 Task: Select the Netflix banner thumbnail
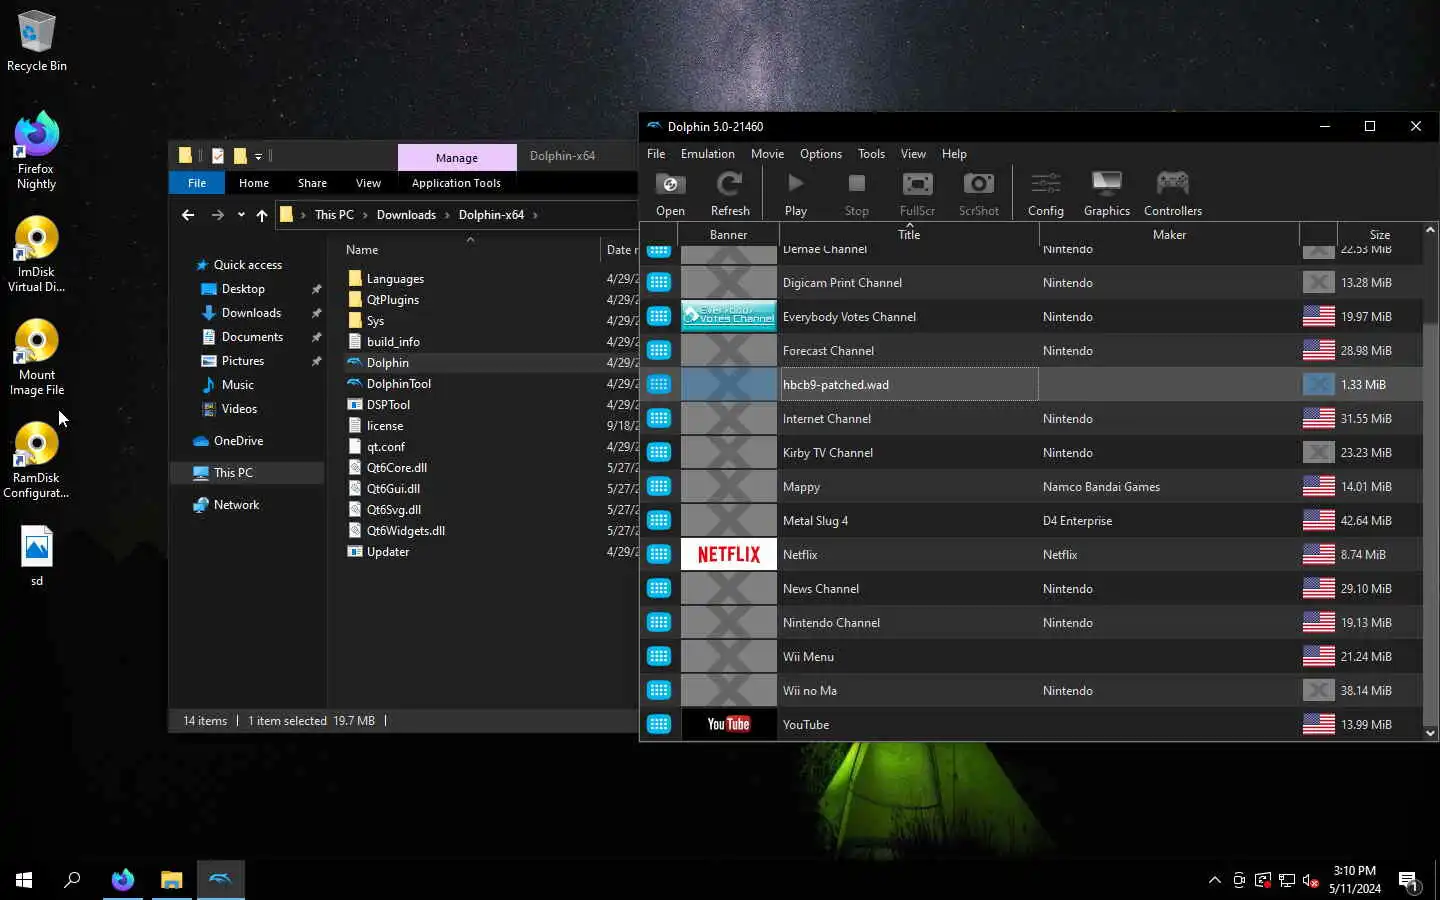pyautogui.click(x=729, y=554)
